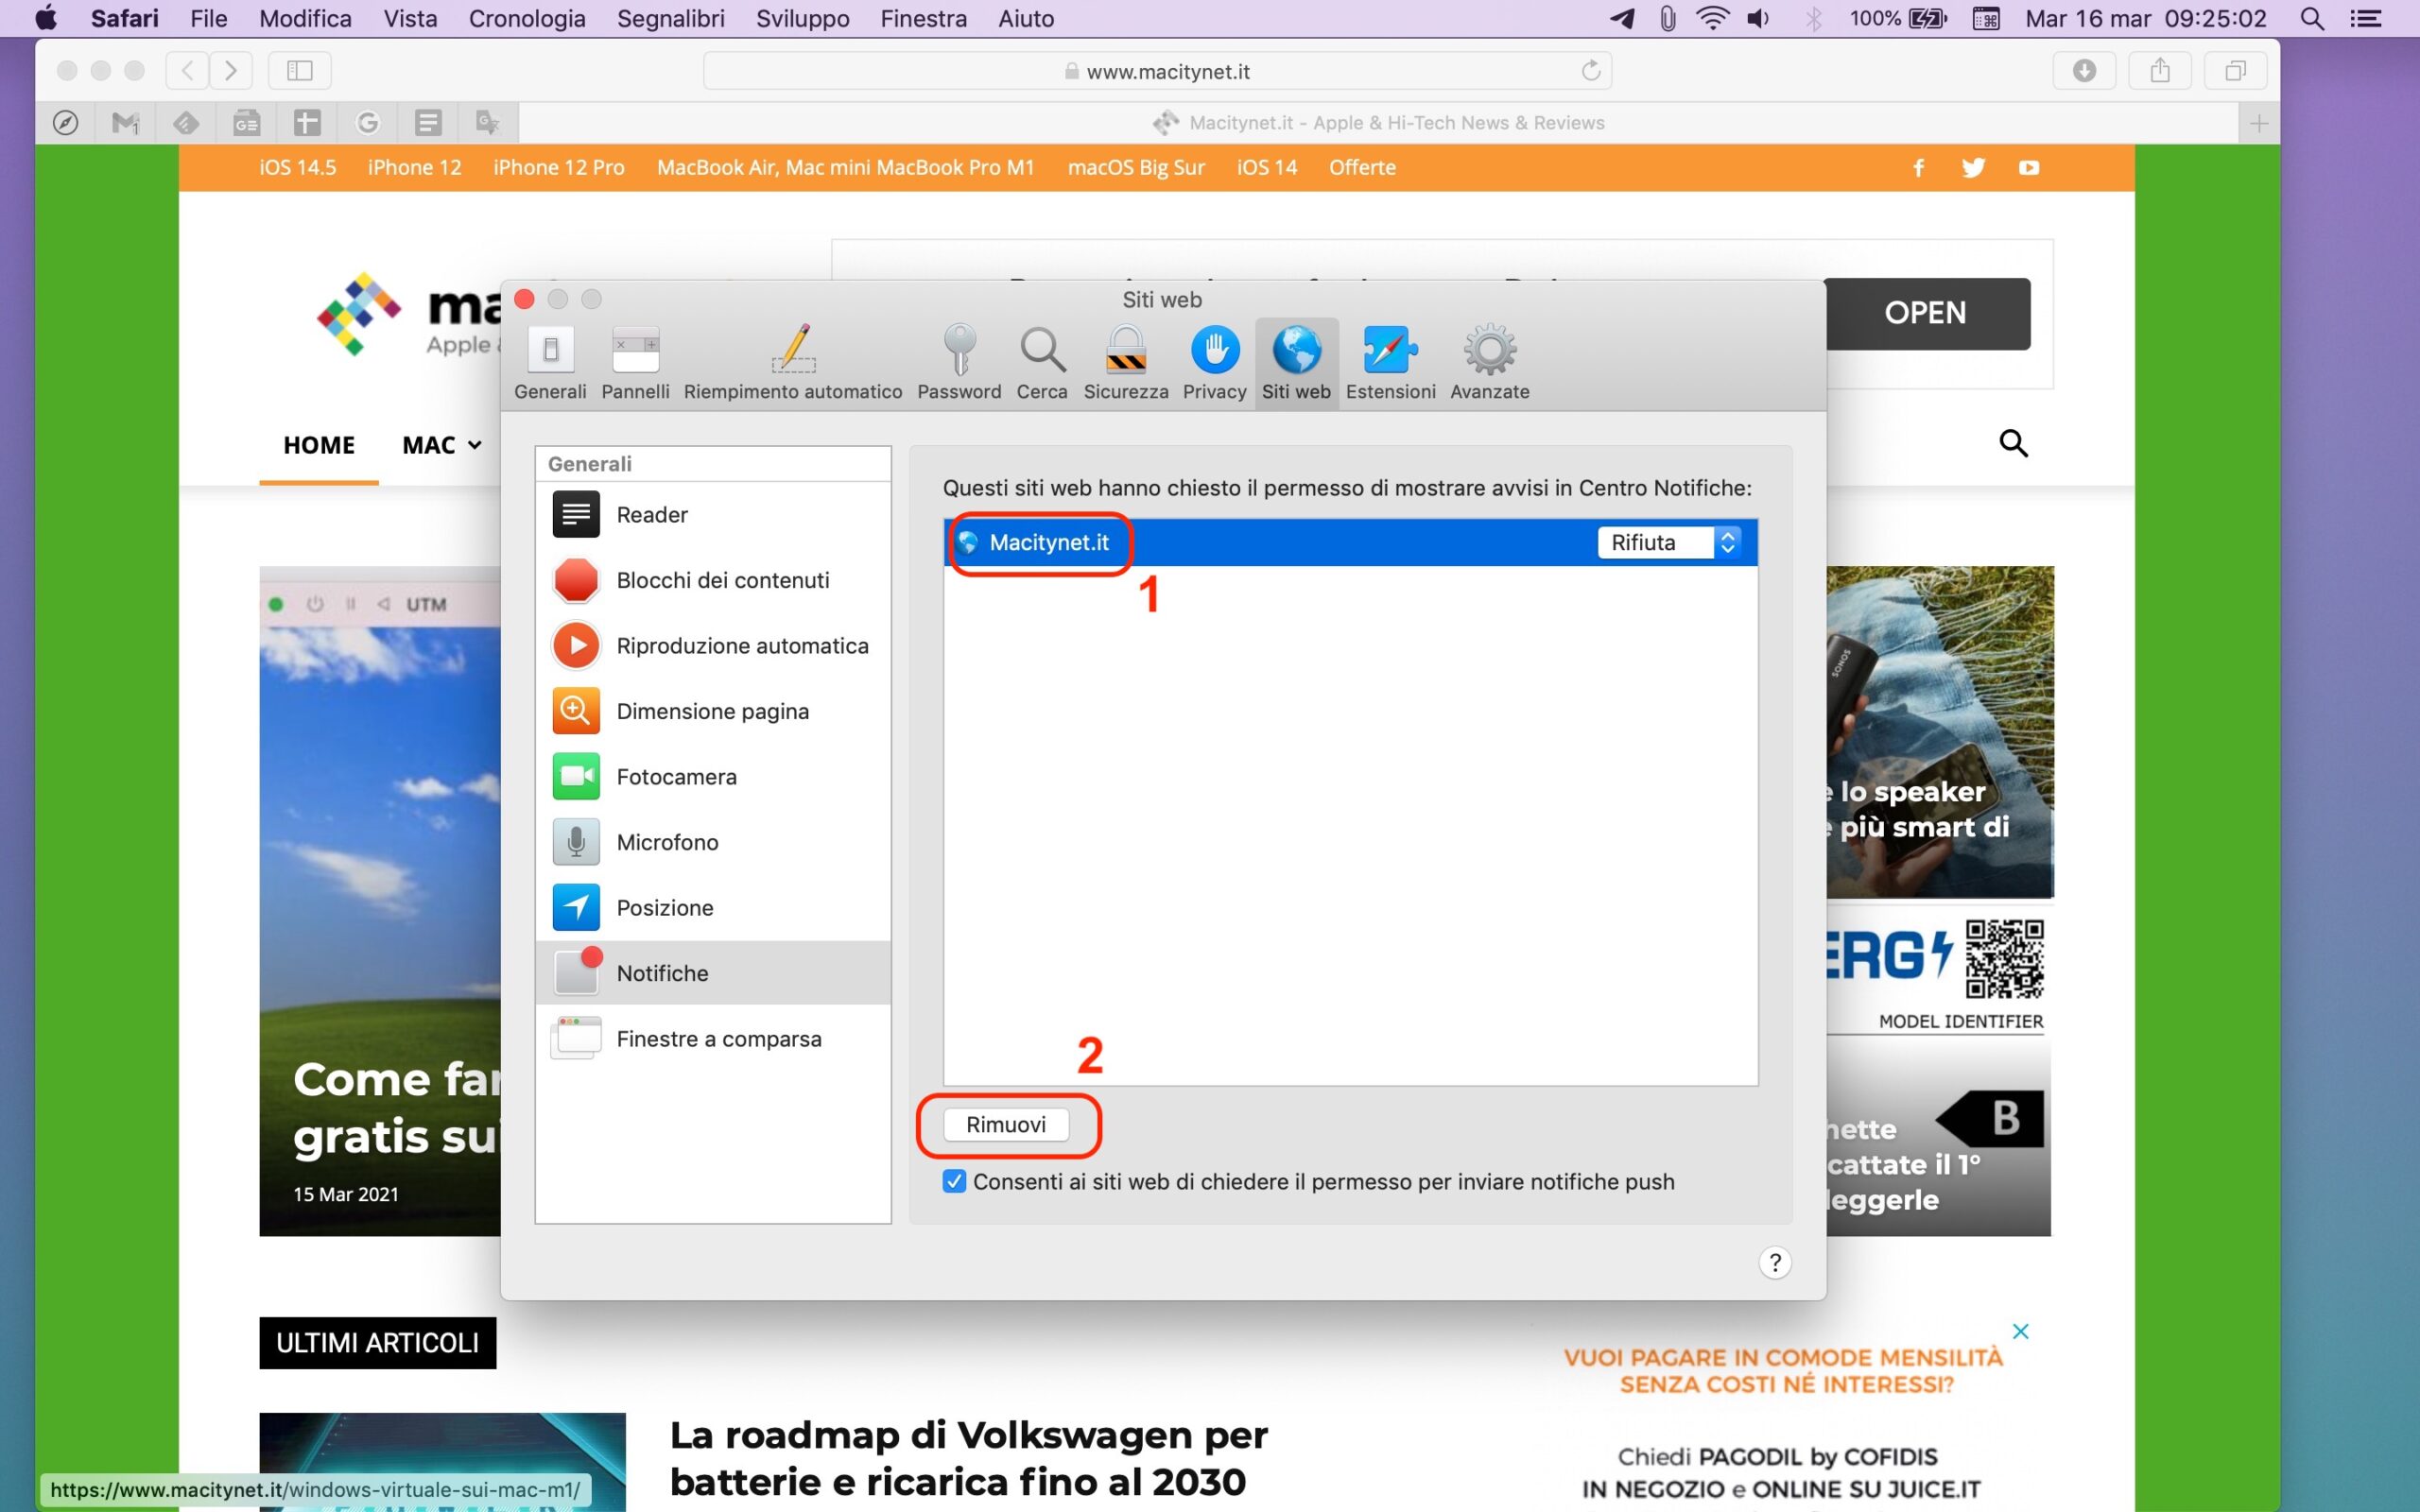
Task: Click the Rimuovi button
Action: click(1005, 1124)
